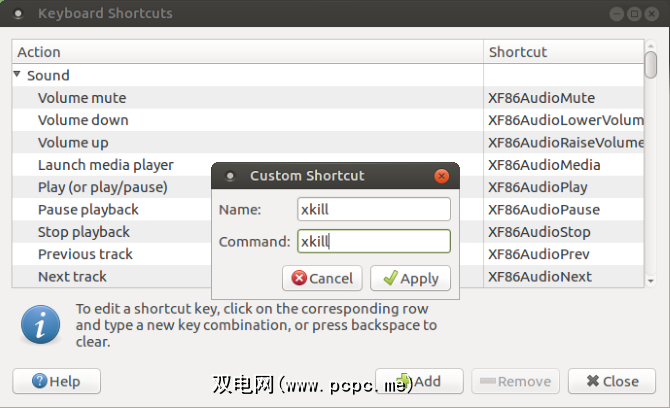Image resolution: width=670 pixels, height=408 pixels.
Task: Apply the custom shortcut
Action: (410, 278)
